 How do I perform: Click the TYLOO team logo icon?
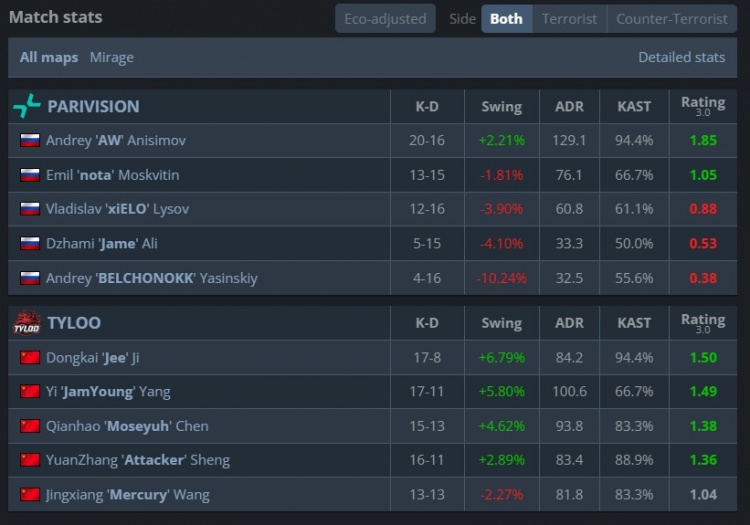(x=27, y=323)
